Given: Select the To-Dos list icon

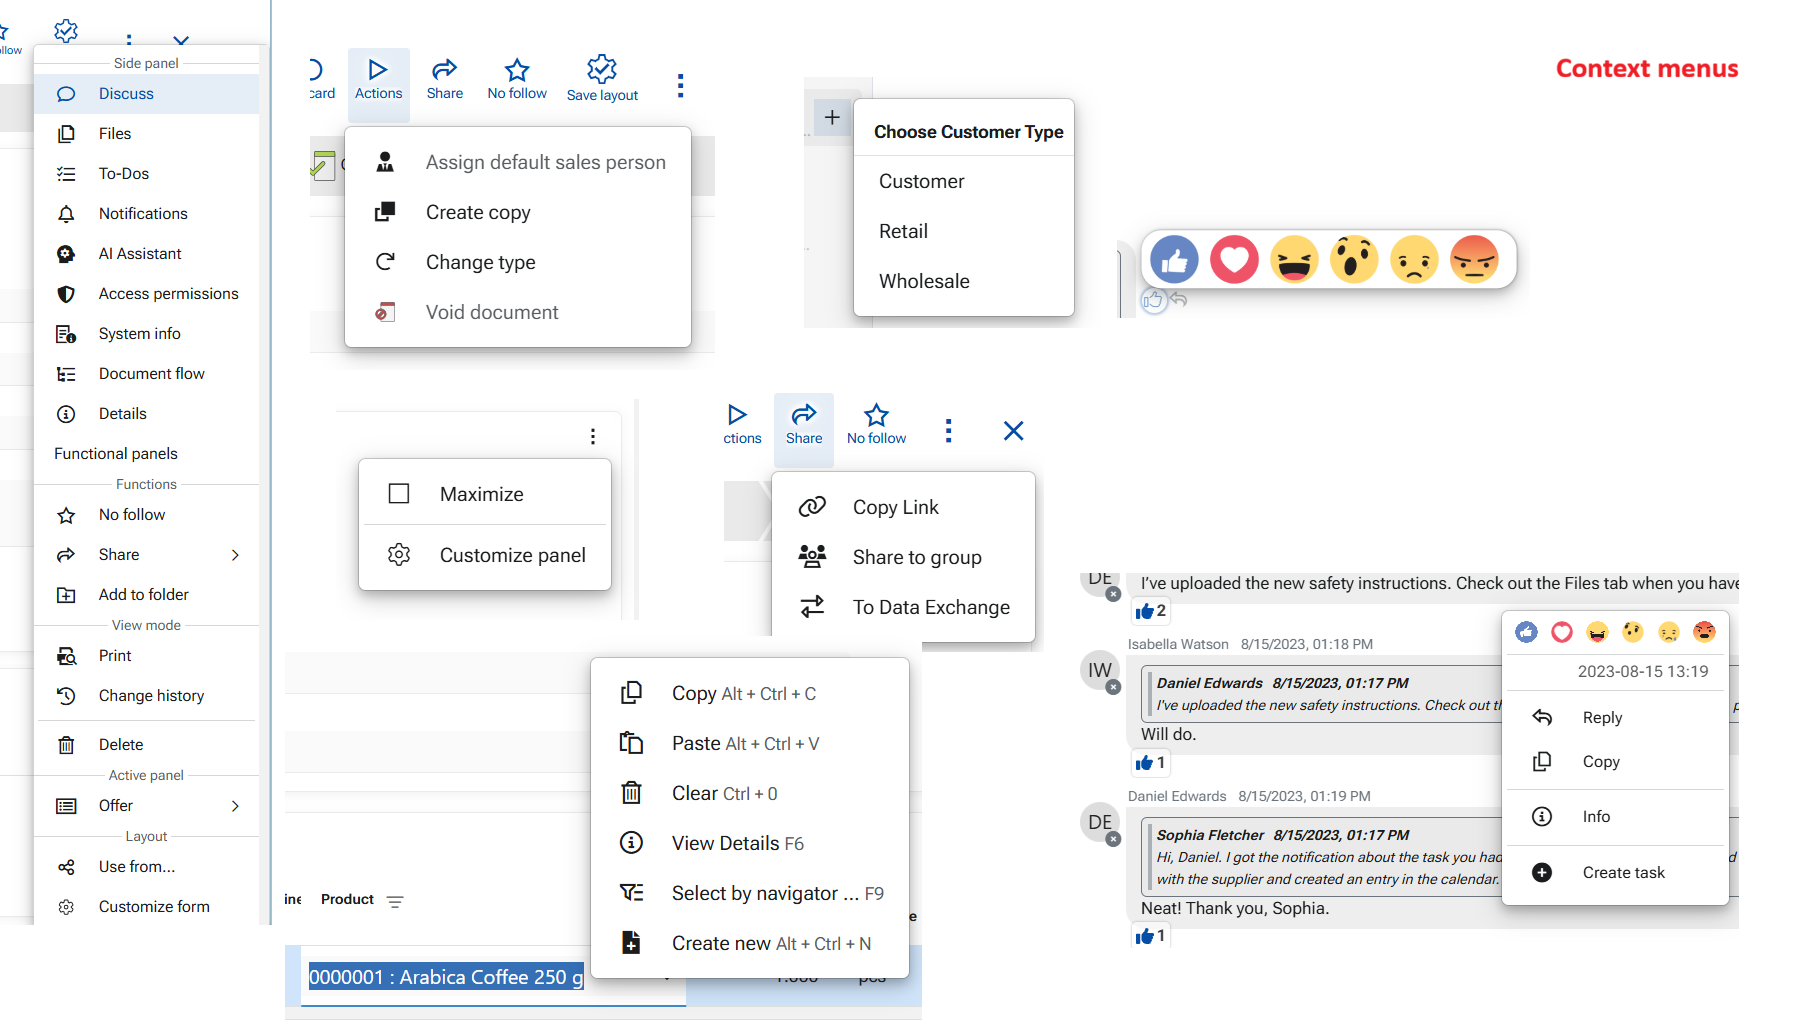Looking at the screenshot, I should click(x=66, y=174).
